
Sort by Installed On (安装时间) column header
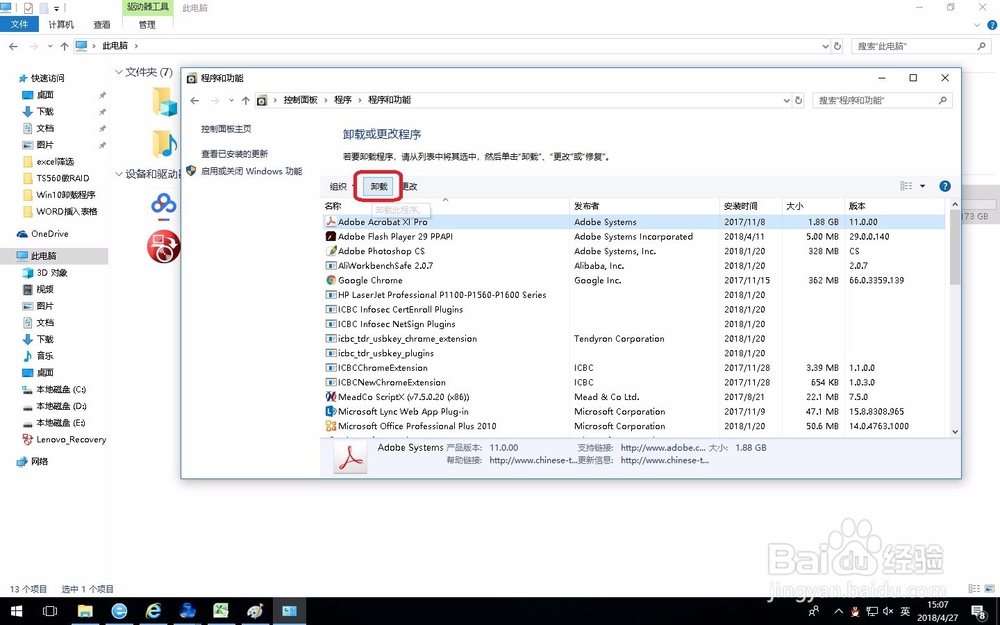pos(751,205)
